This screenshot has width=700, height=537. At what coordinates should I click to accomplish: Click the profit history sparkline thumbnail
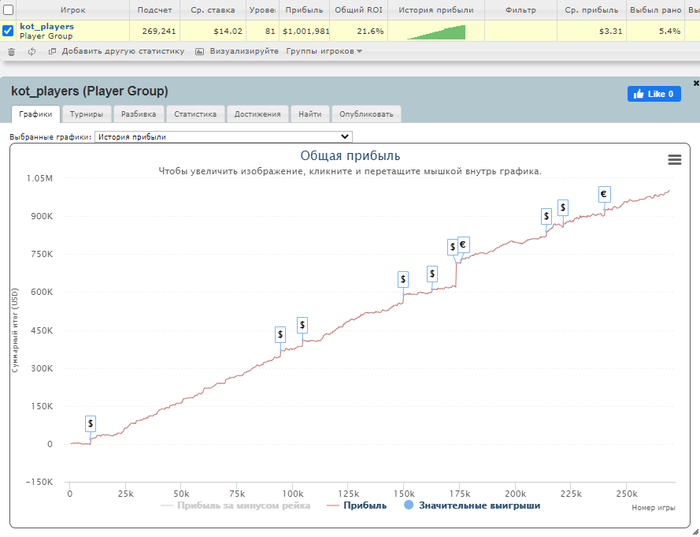pos(436,32)
